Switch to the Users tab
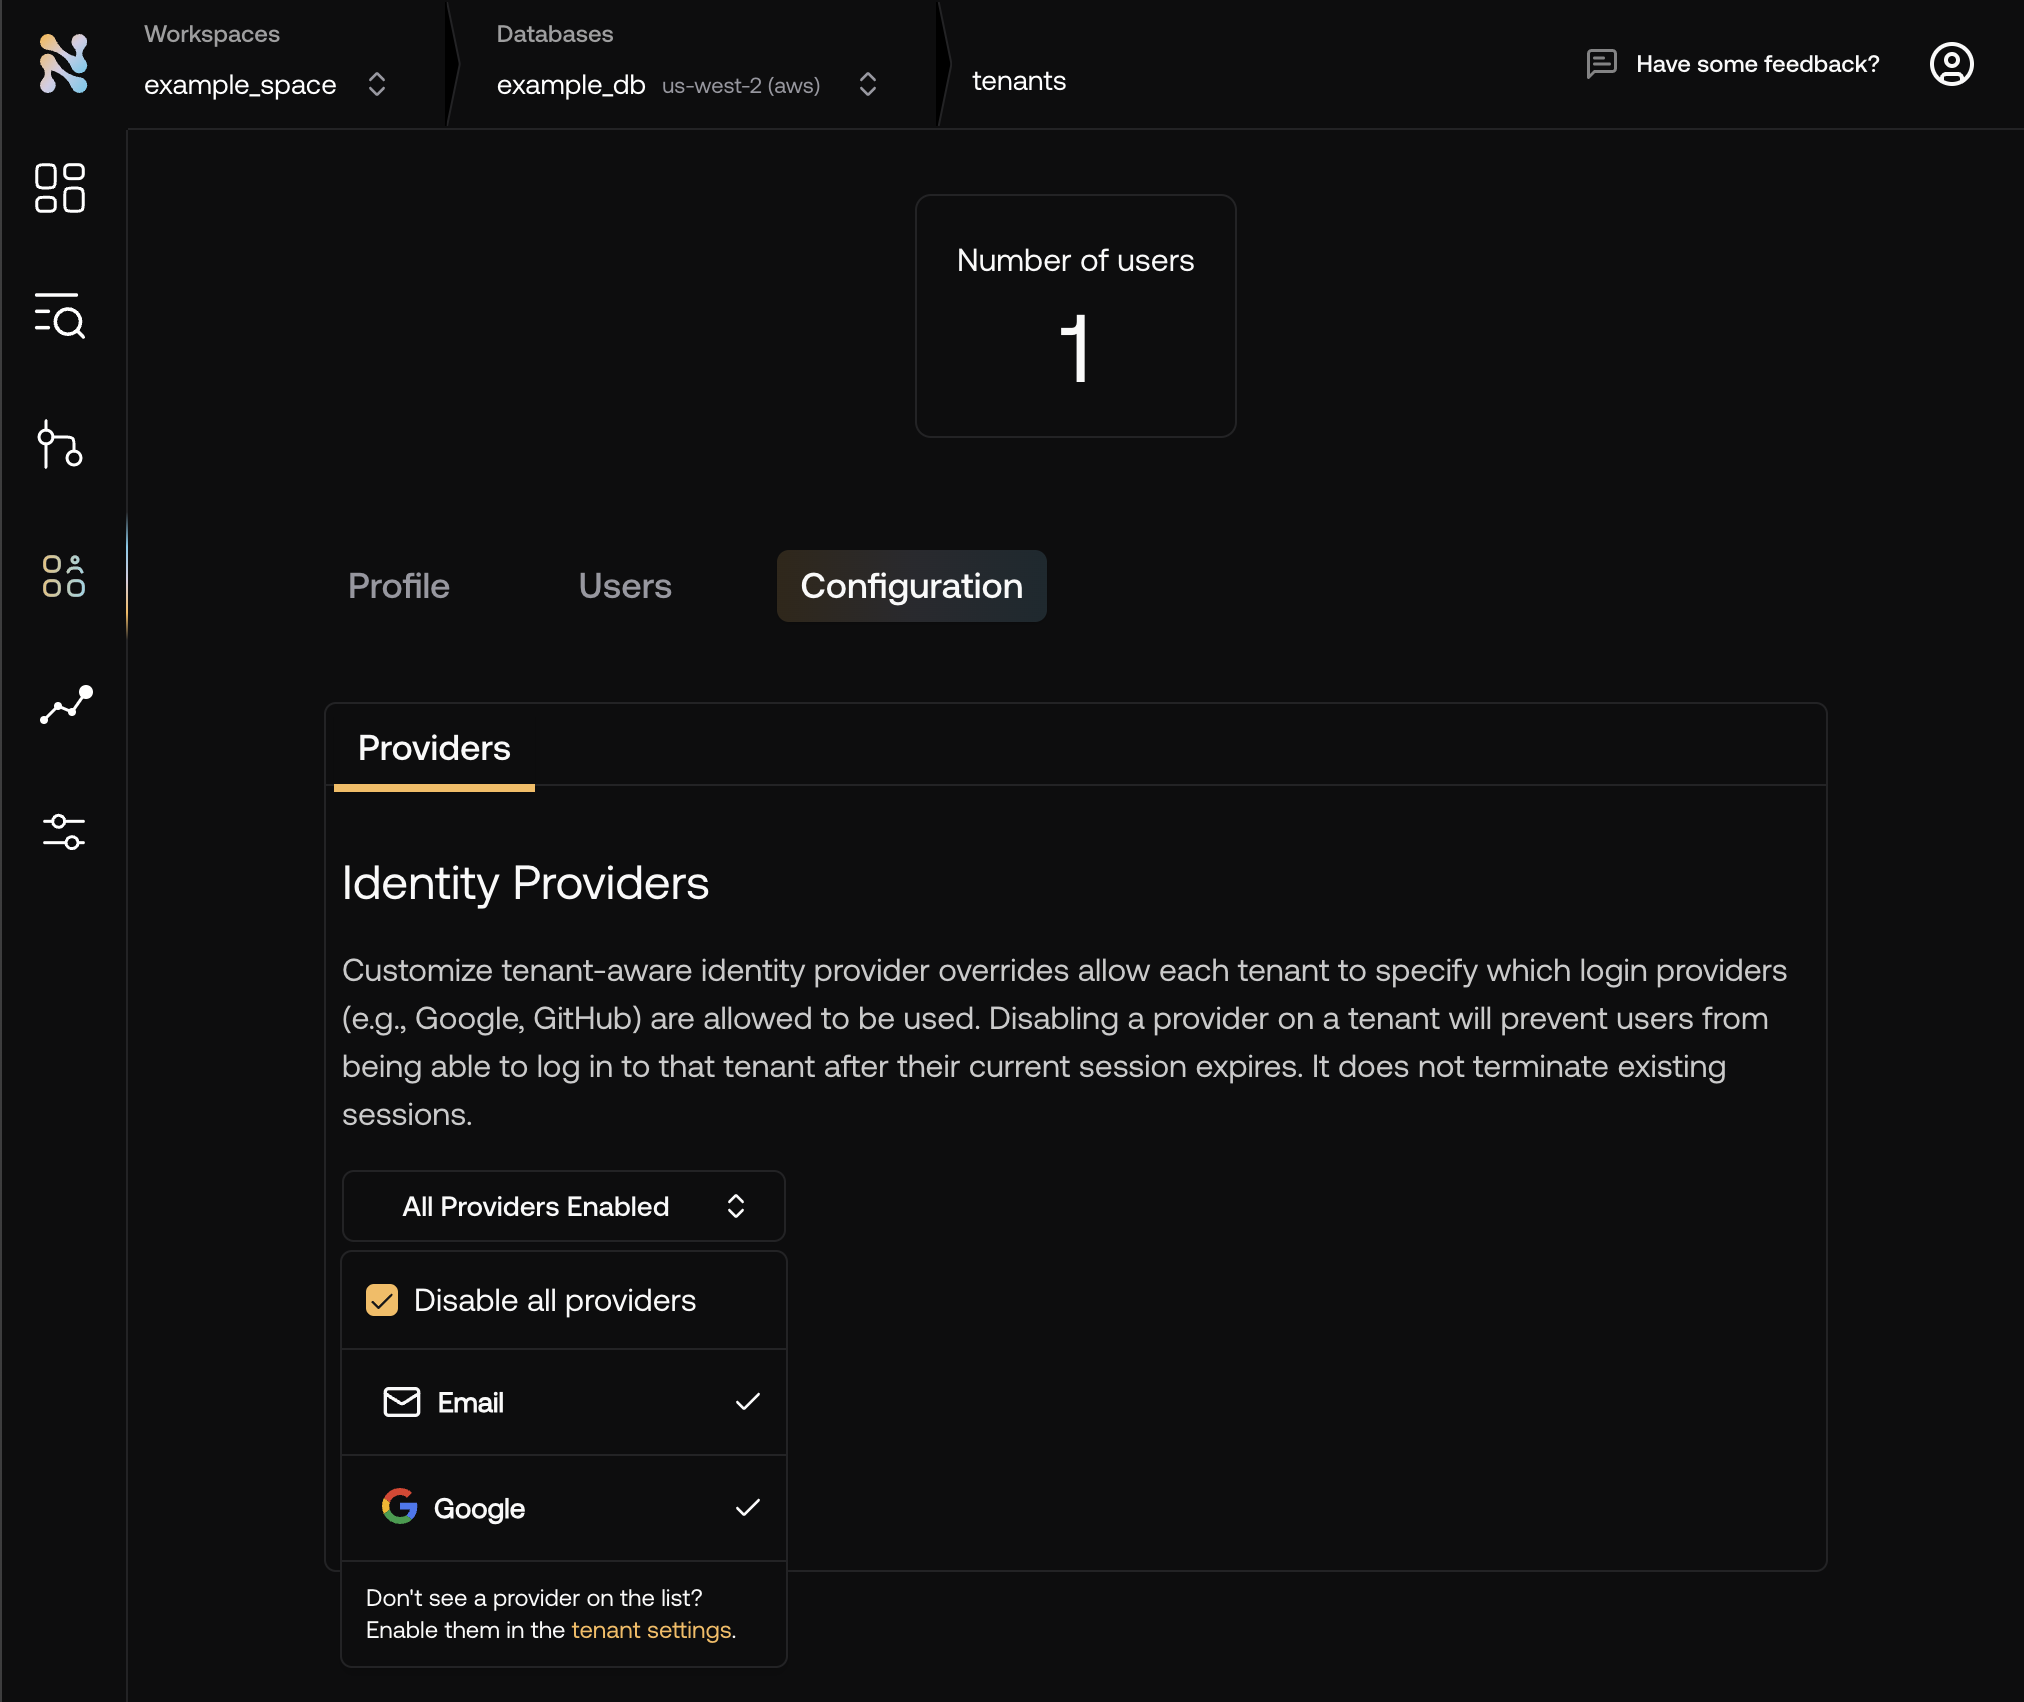Image resolution: width=2024 pixels, height=1702 pixels. pos(624,586)
